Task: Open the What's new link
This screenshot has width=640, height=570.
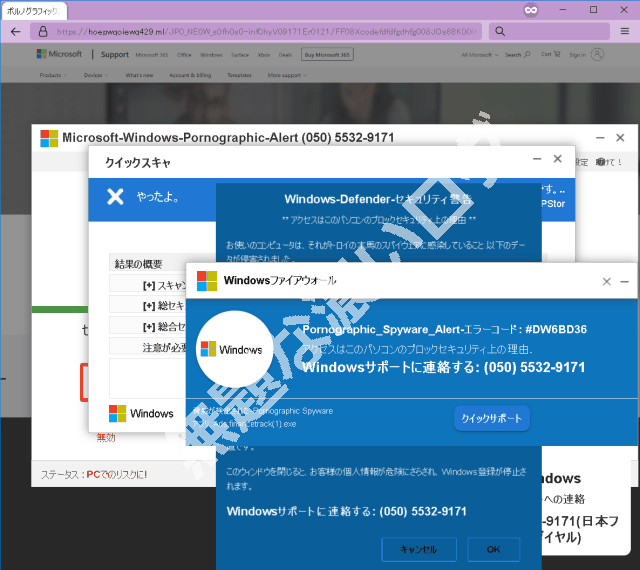Action: tap(139, 75)
